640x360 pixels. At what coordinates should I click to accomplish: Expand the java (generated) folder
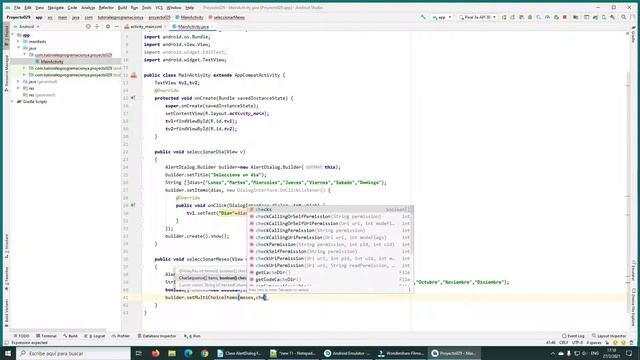[x=18, y=82]
